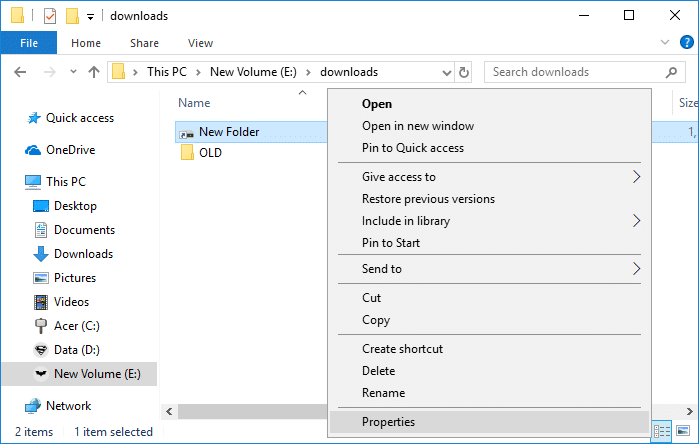Choose Properties from the context menu
Viewport: 699px width, 444px height.
[388, 422]
